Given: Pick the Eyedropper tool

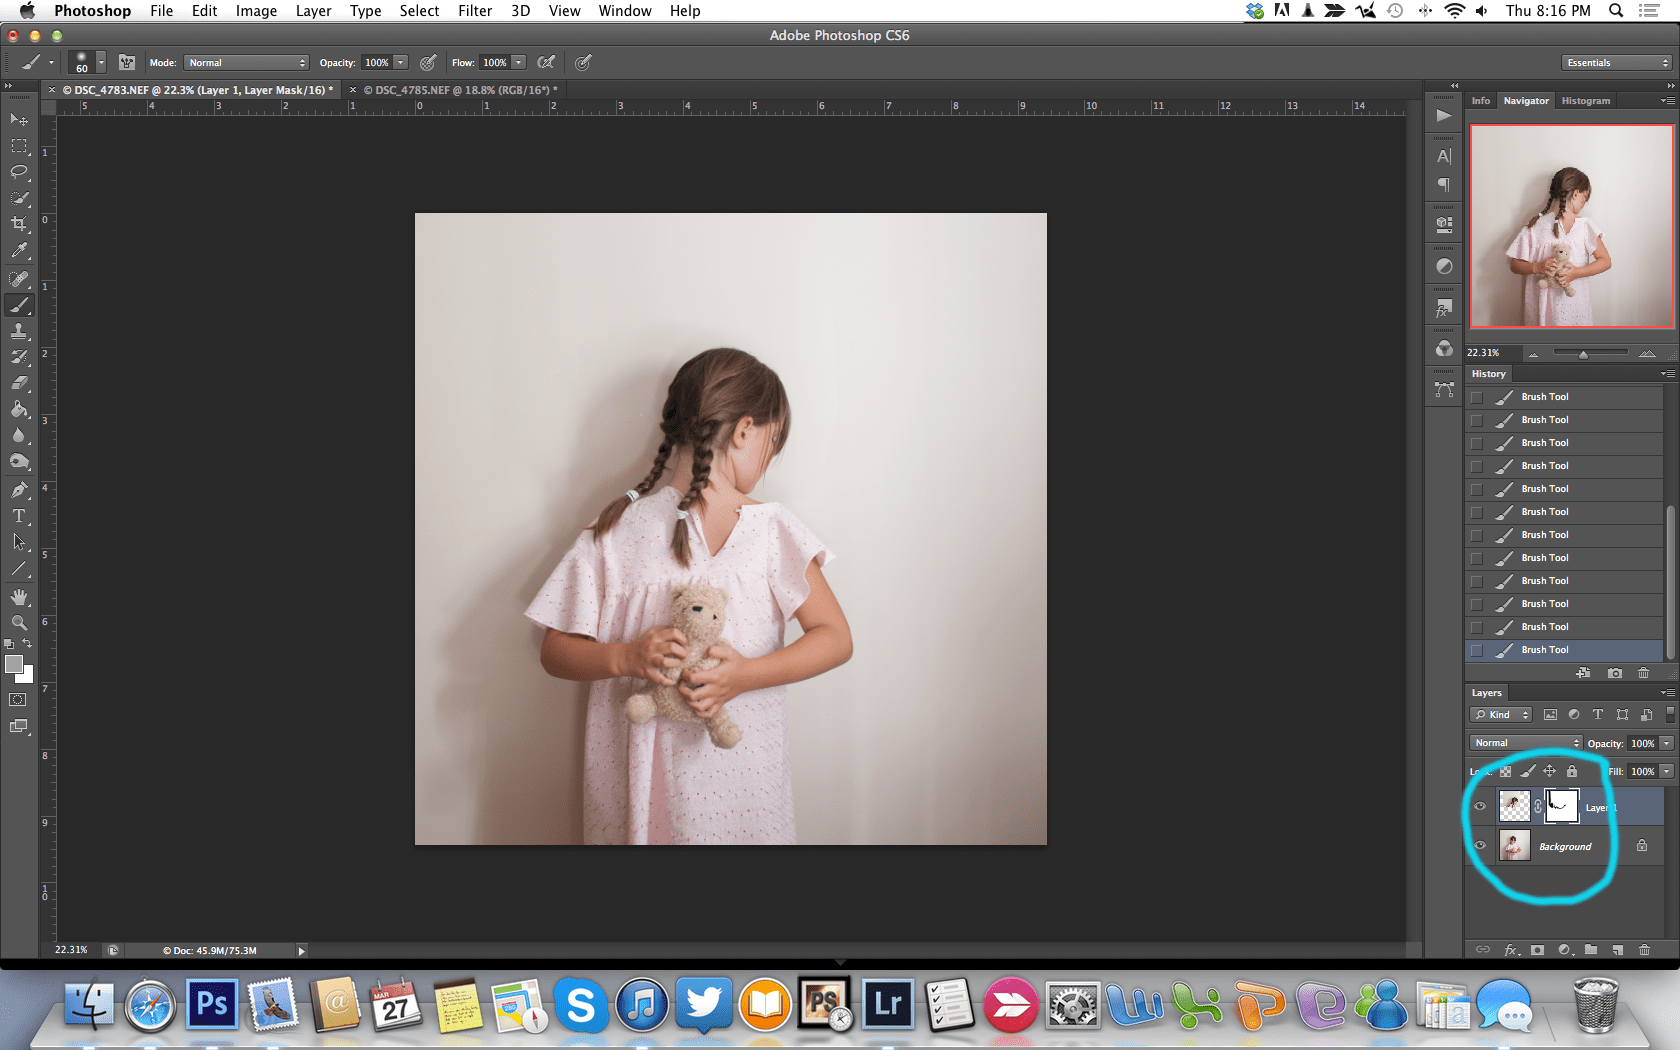Looking at the screenshot, I should click(19, 251).
